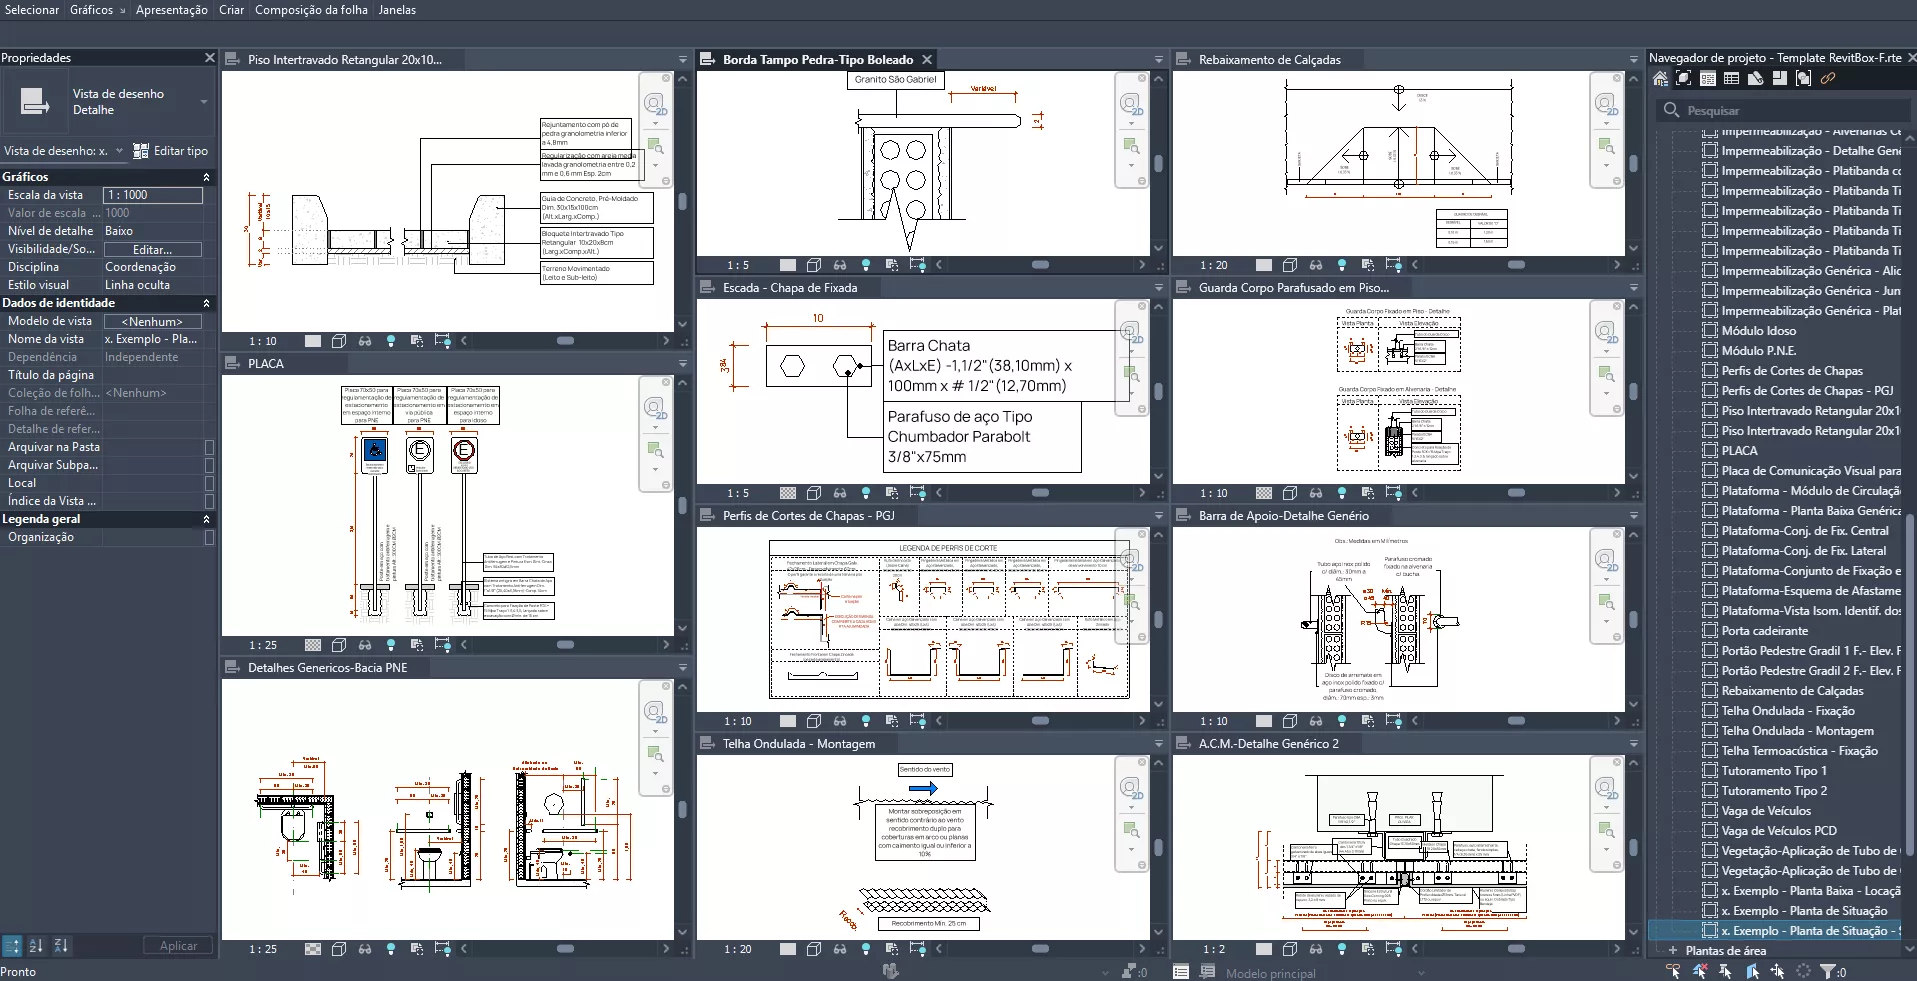Image resolution: width=1917 pixels, height=981 pixels.
Task: Toggle the Local property checkbox
Action: pos(209,483)
